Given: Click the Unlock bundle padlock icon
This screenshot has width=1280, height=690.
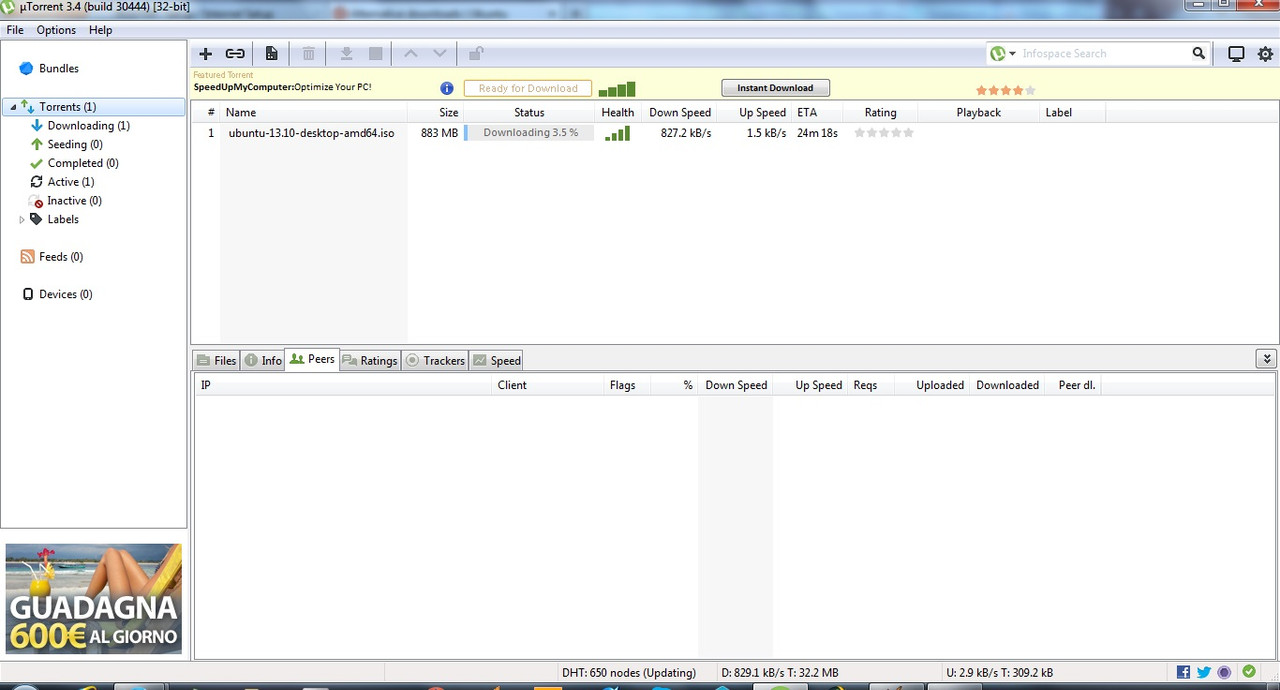Looking at the screenshot, I should pos(477,54).
